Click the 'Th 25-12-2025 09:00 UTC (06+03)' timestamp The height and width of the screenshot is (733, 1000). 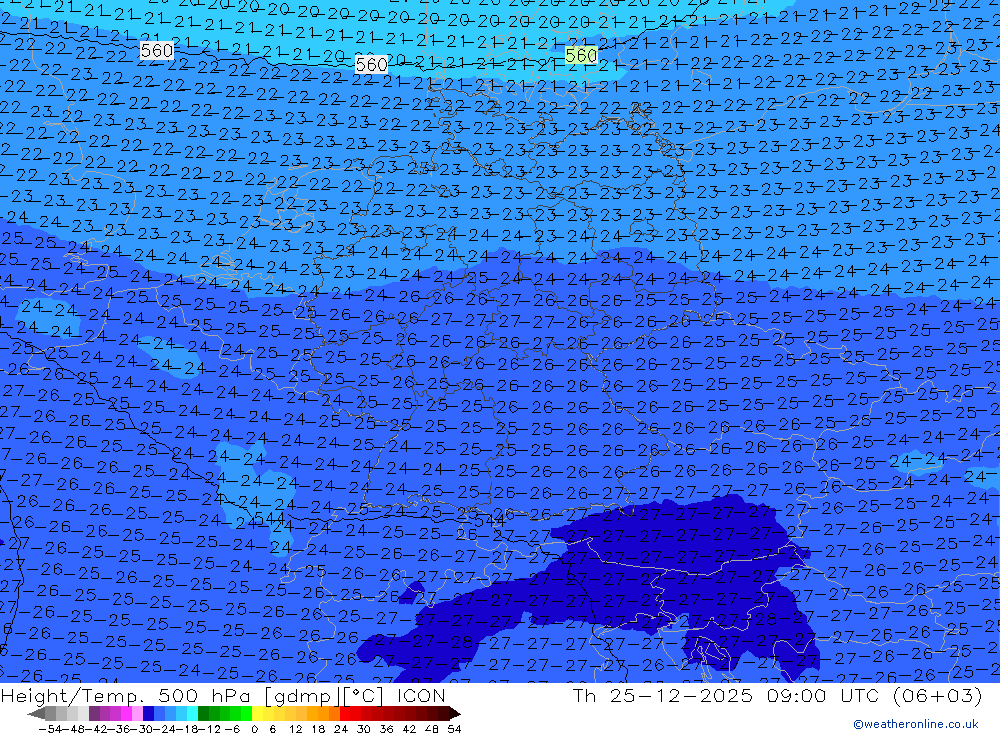(777, 695)
